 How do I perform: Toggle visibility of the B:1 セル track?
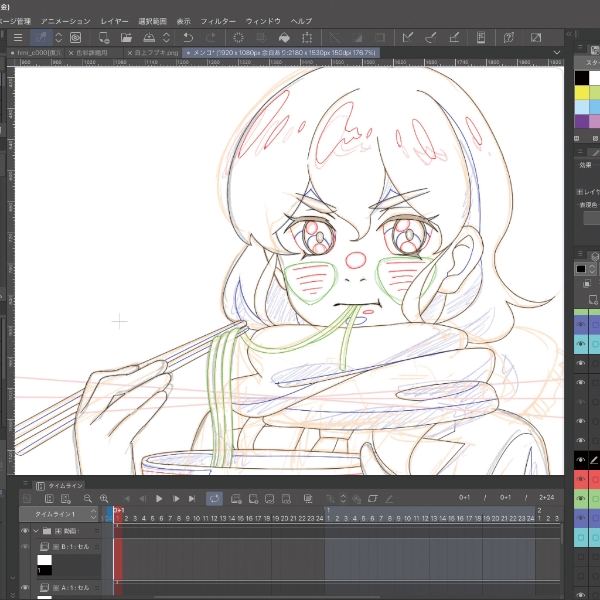click(25, 547)
